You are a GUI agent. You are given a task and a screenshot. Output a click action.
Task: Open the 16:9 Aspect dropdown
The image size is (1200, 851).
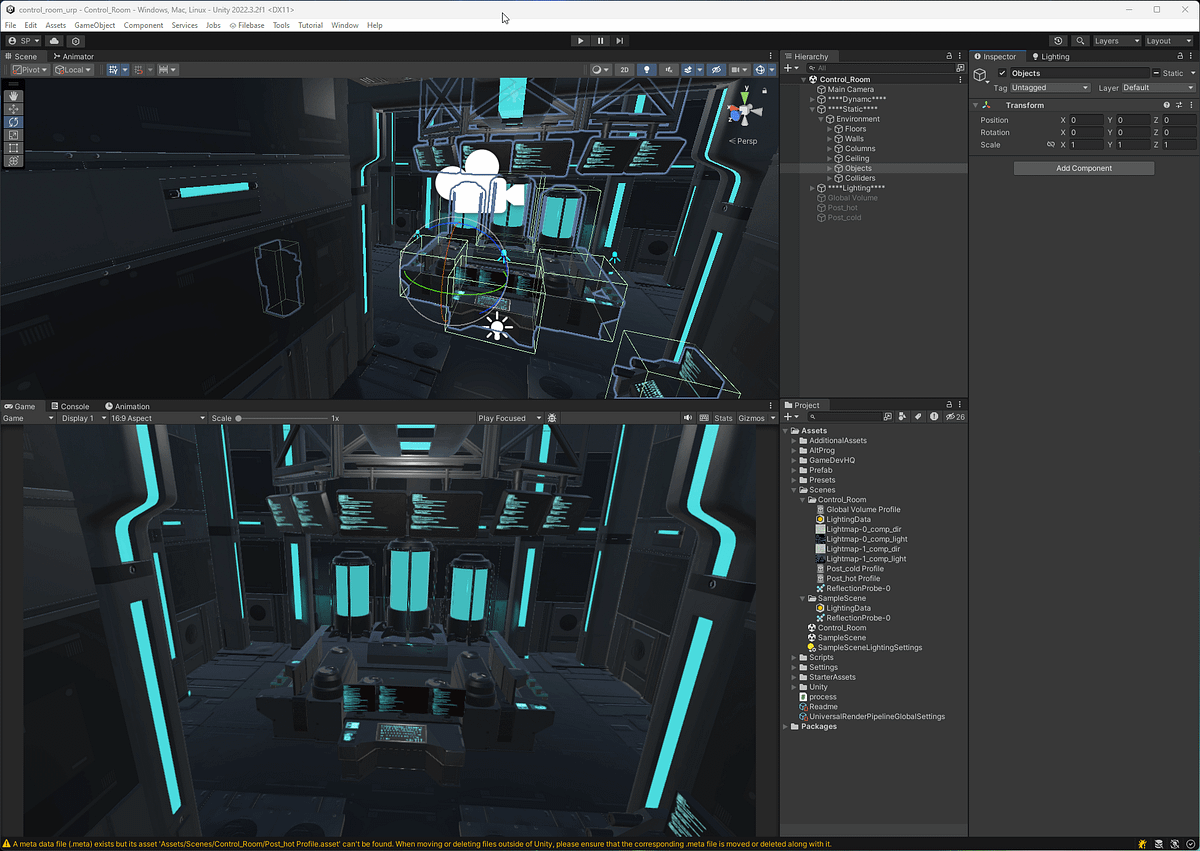pos(157,418)
